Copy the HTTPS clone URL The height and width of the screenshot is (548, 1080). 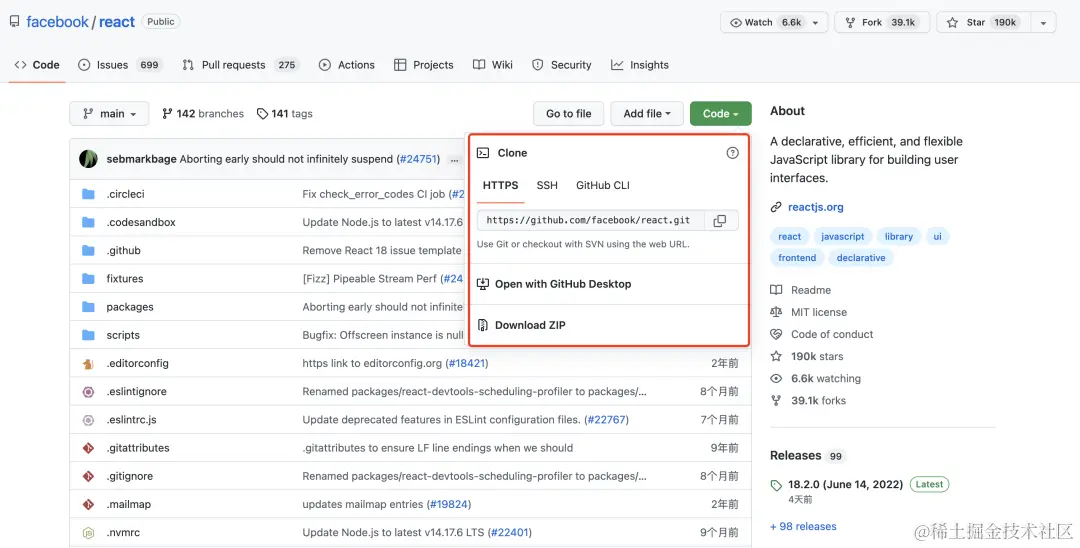coord(720,221)
